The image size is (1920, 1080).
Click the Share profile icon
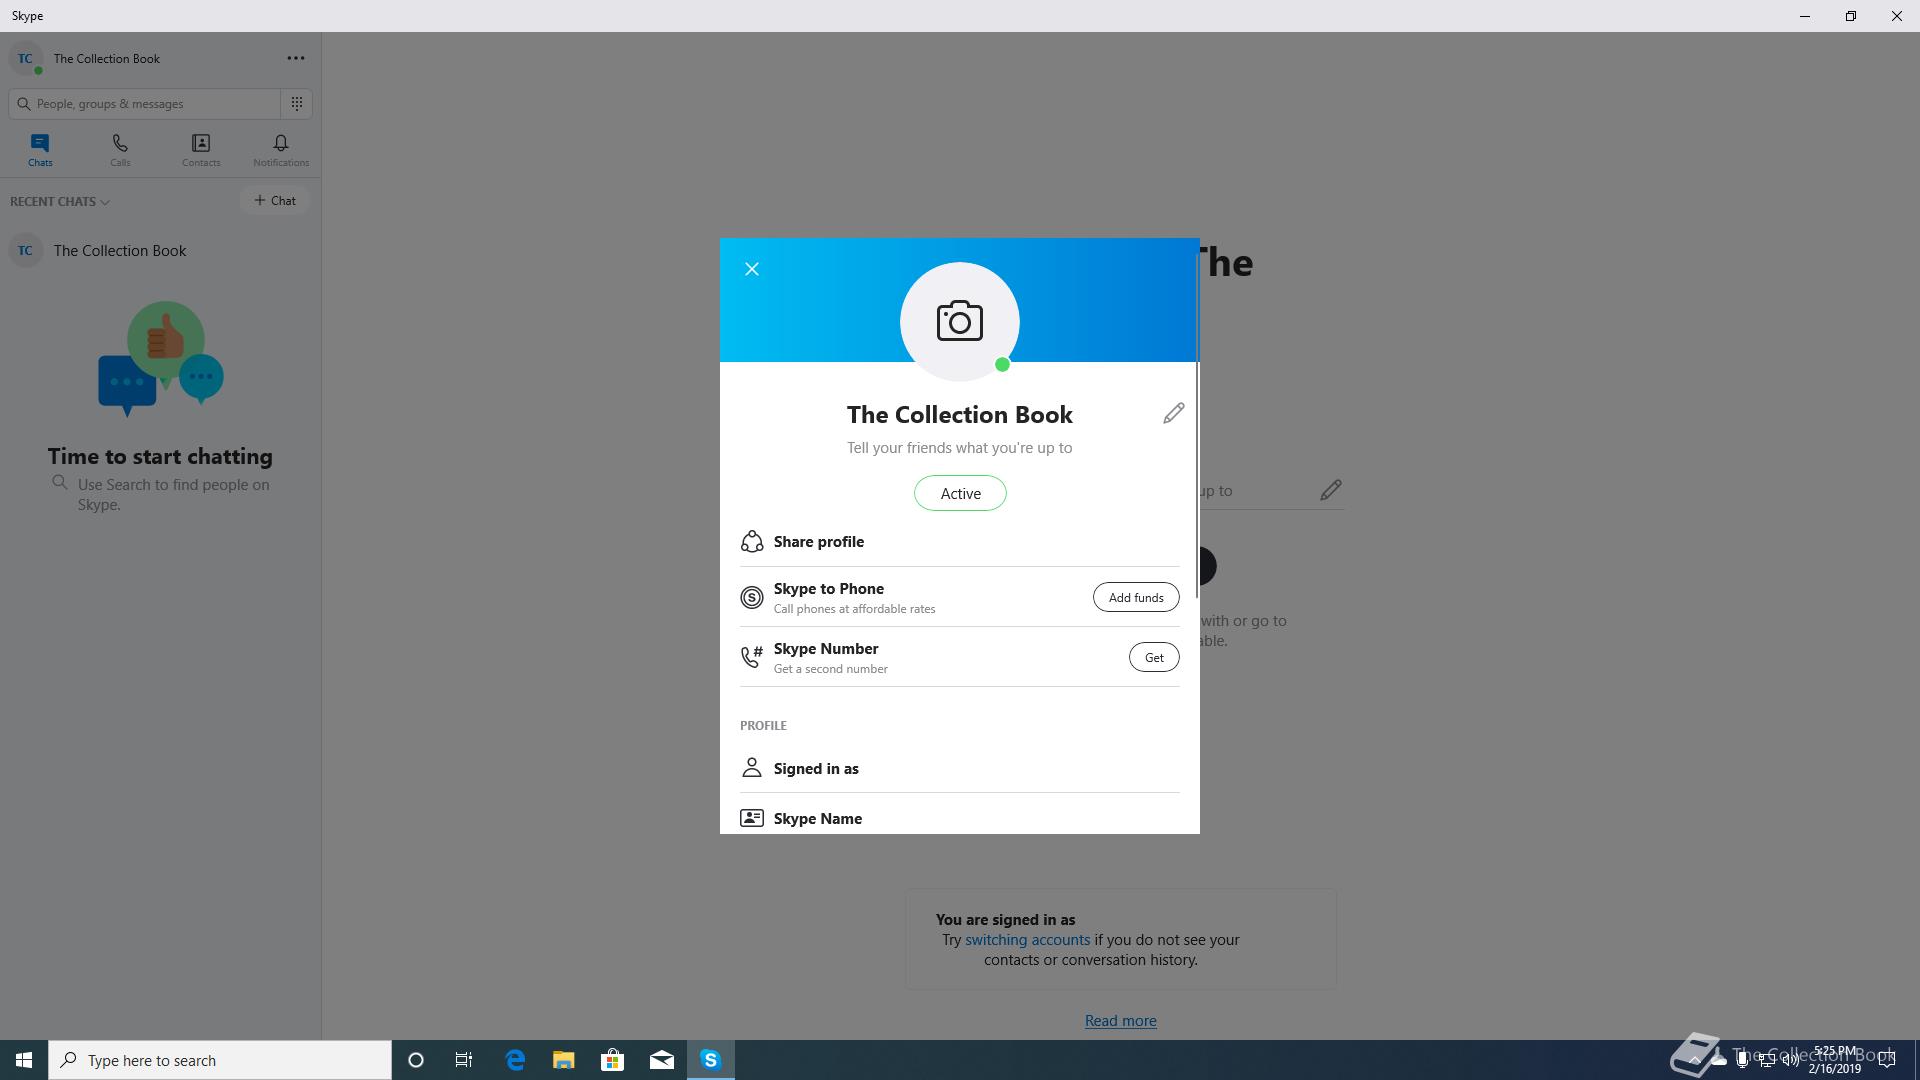pos(752,541)
